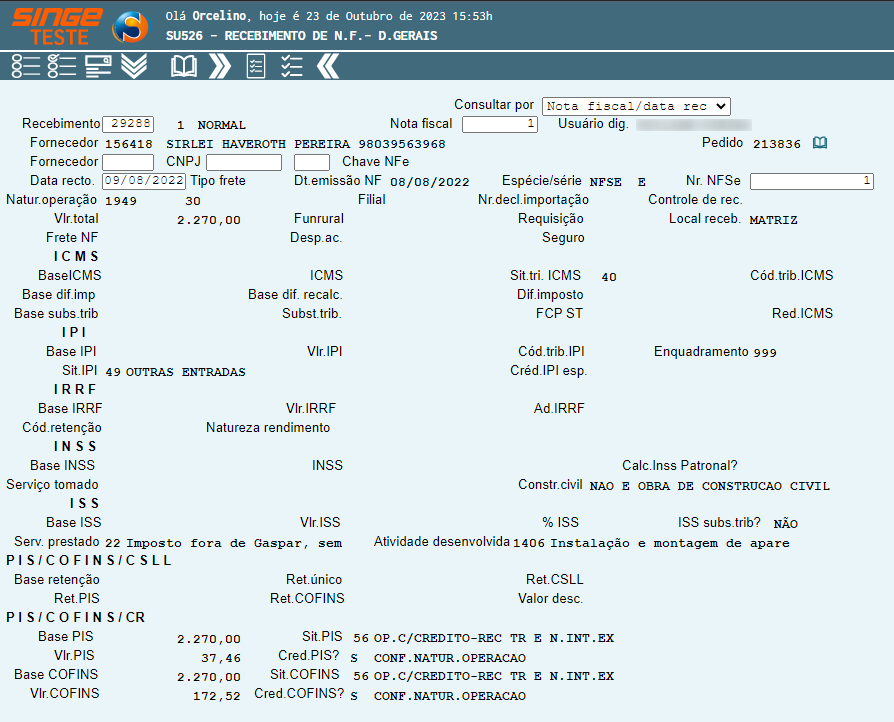Click CONF.NATUR.OPERACAO beside Cred.PIS?
The image size is (894, 722).
click(450, 658)
